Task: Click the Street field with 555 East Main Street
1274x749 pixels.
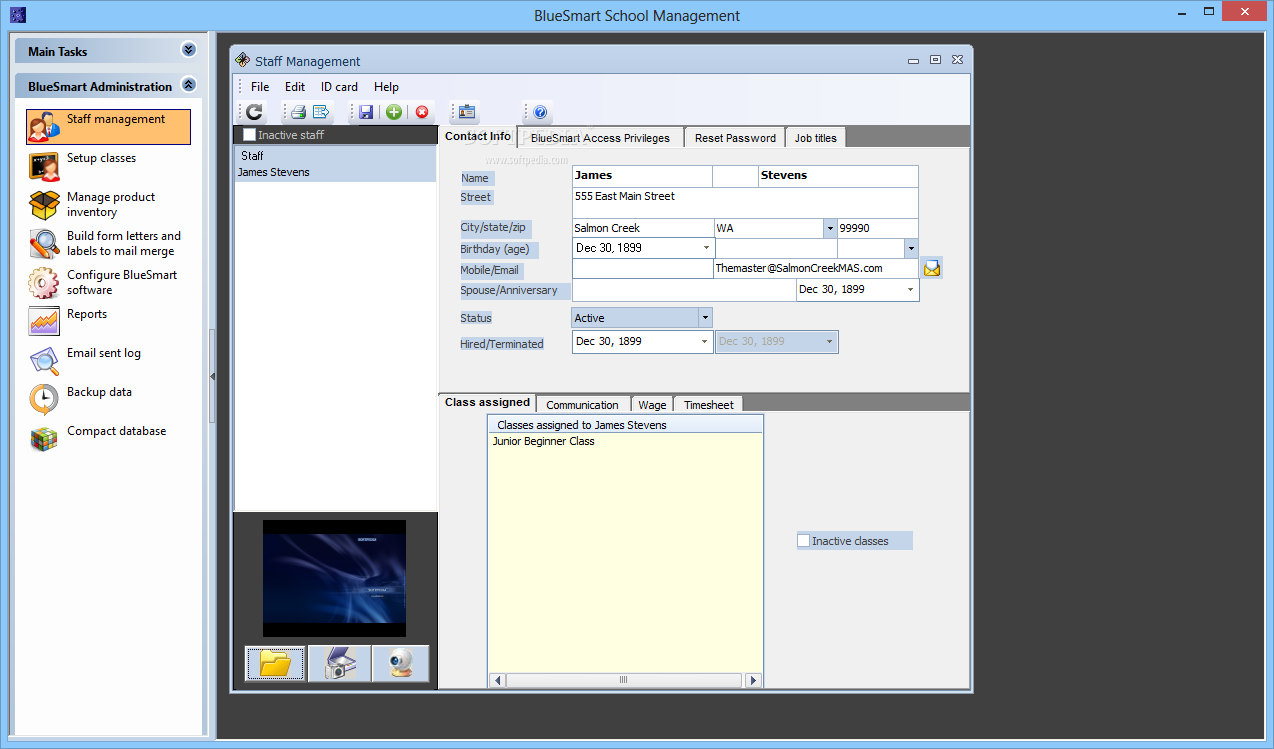Action: click(745, 203)
